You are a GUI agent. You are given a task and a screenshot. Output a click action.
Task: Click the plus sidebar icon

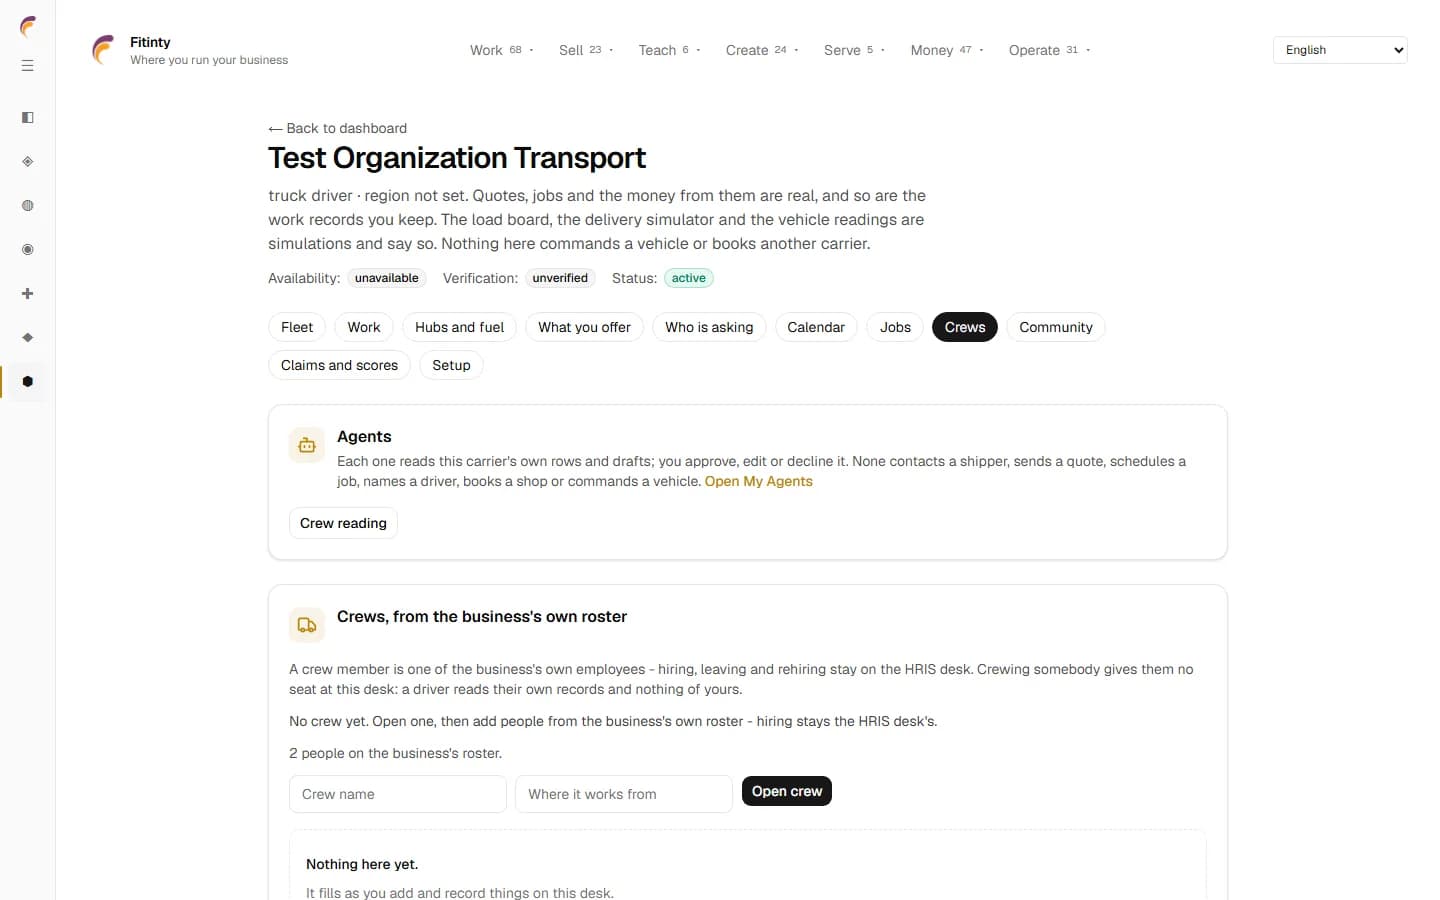28,294
